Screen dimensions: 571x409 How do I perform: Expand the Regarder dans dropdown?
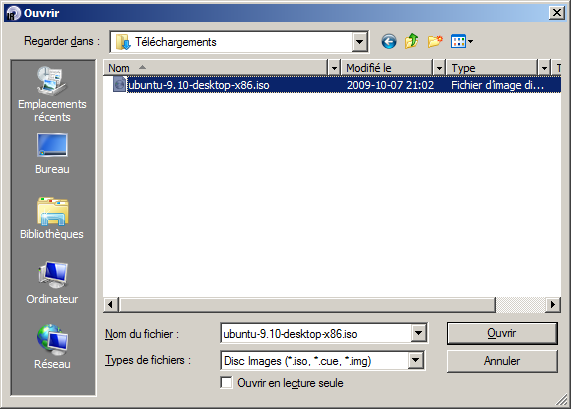[359, 42]
